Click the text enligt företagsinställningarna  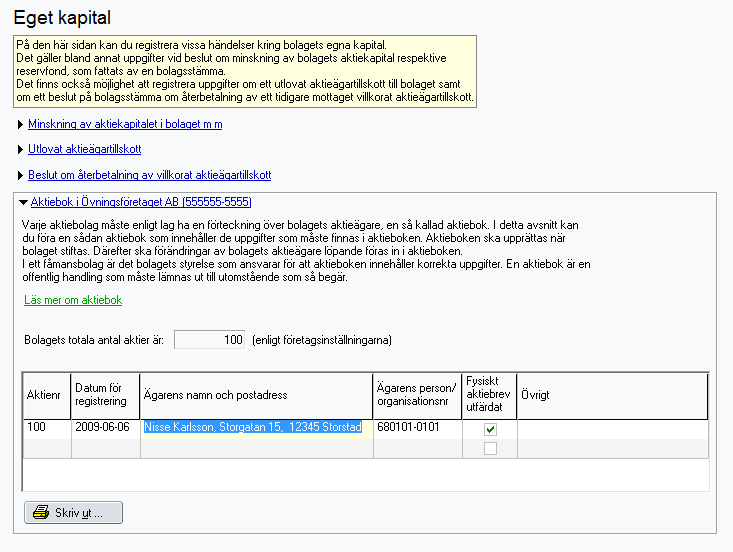322,340
